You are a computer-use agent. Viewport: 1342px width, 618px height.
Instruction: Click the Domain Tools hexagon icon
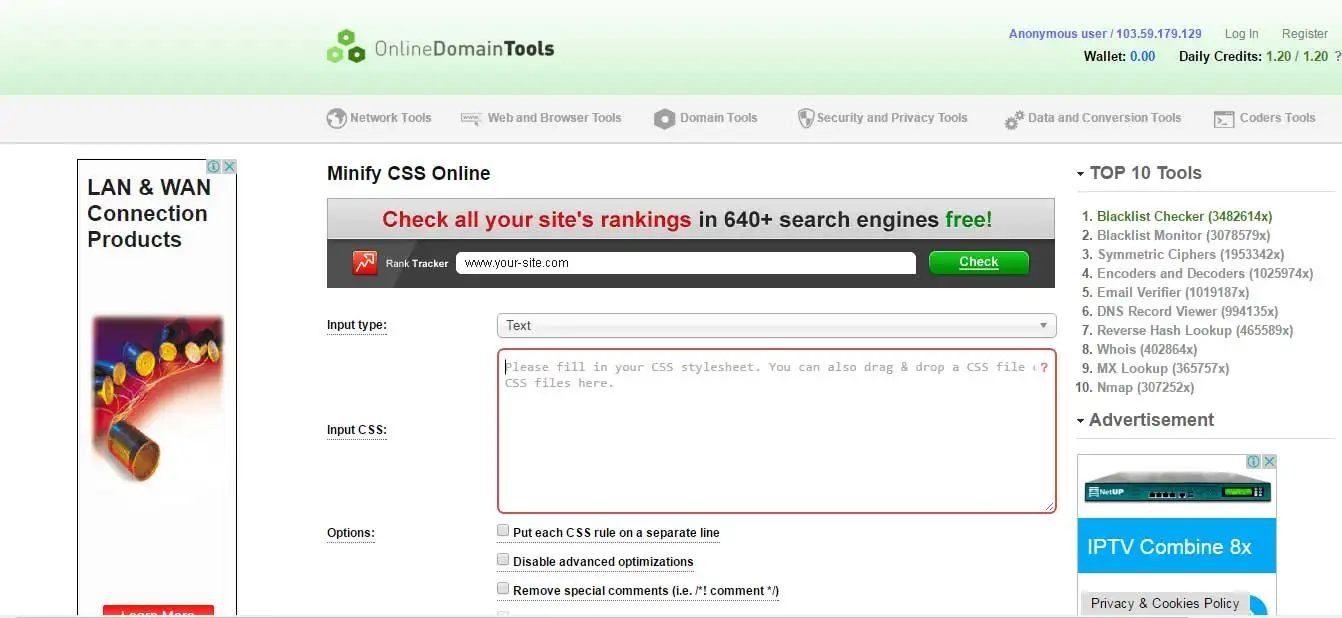(664, 119)
